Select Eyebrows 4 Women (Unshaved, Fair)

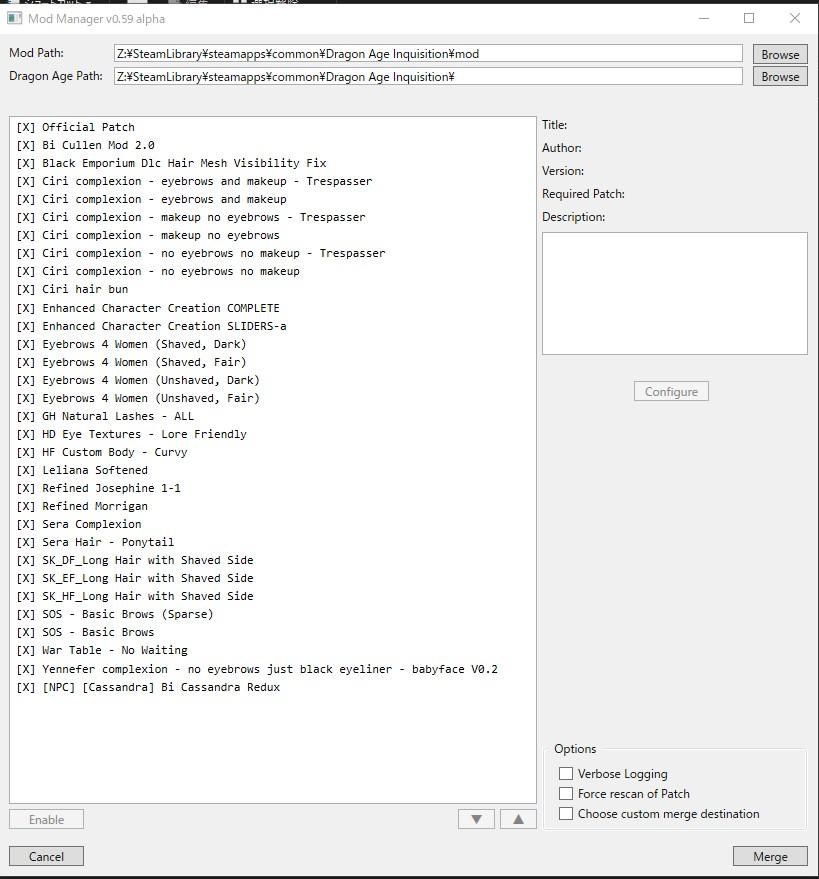pyautogui.click(x=138, y=398)
